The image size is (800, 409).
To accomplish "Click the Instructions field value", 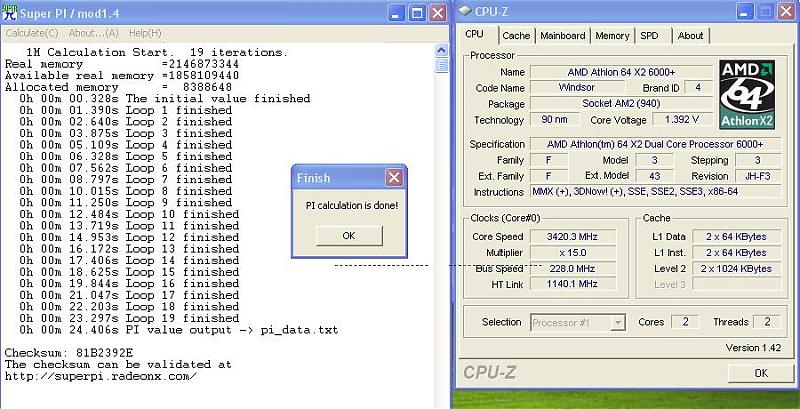I will click(x=656, y=192).
